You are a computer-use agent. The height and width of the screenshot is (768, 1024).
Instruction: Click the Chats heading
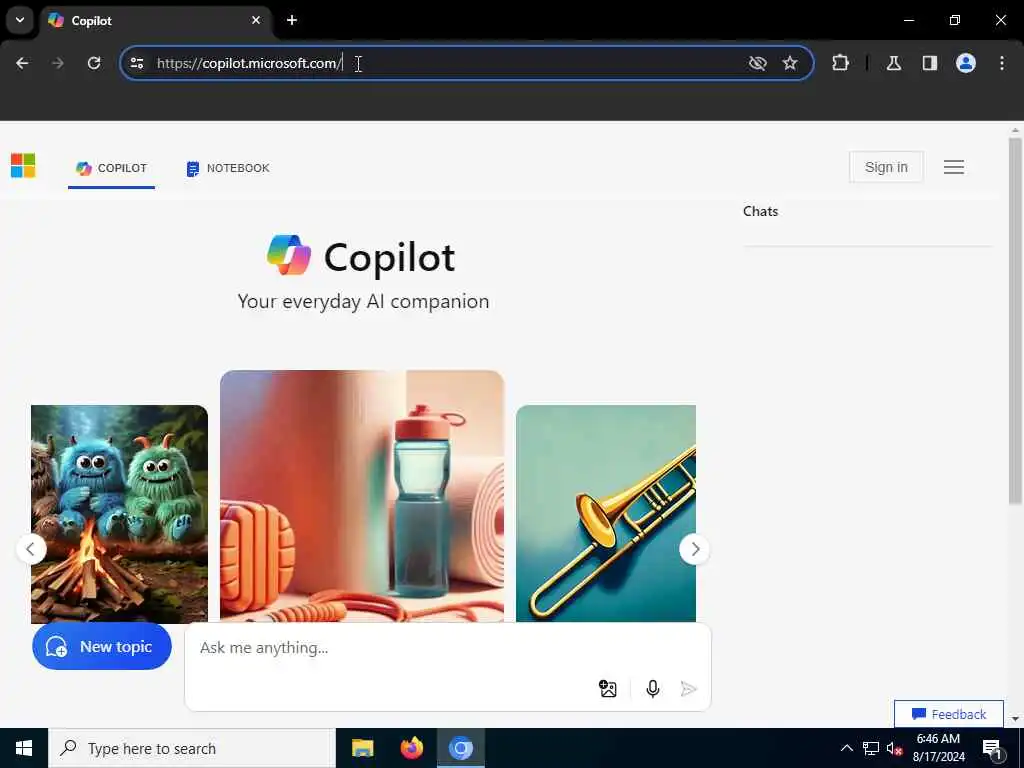(x=760, y=211)
